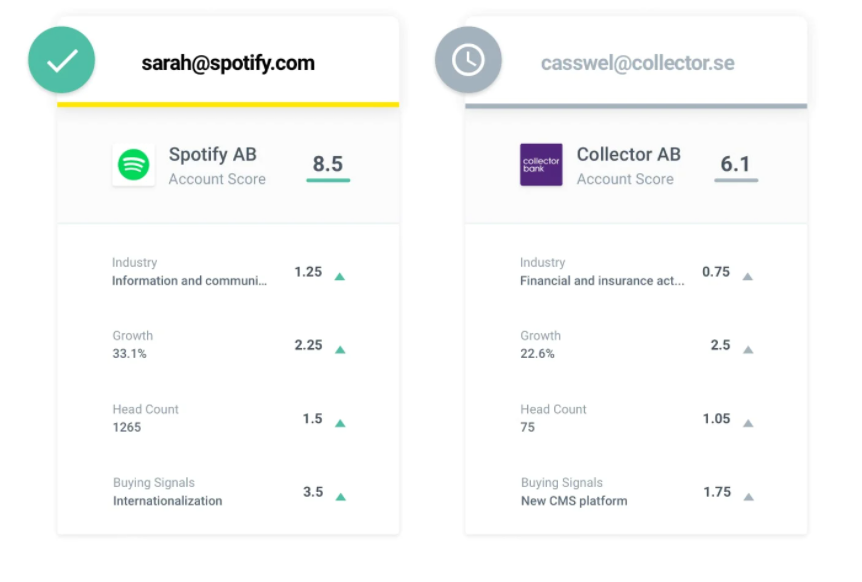Click the gray arrow beside Collector Industry 0.75
This screenshot has width=862, height=582.
click(748, 276)
